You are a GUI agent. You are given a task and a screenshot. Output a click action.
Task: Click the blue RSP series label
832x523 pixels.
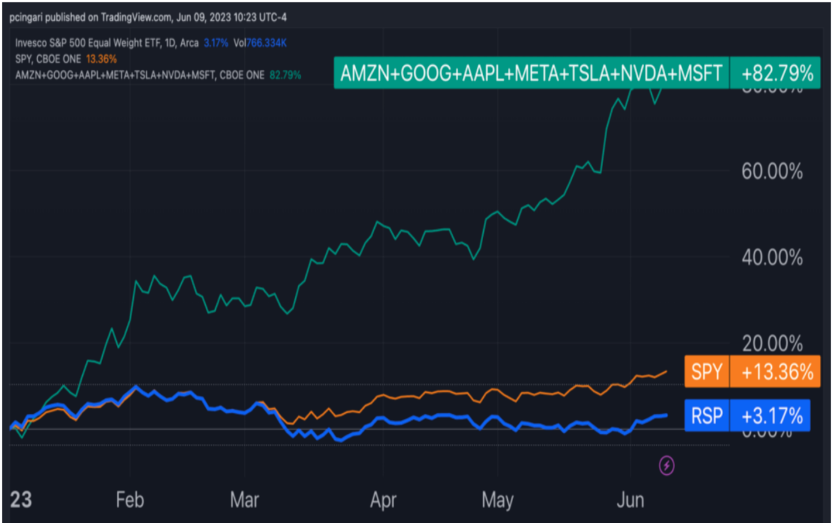click(x=707, y=415)
